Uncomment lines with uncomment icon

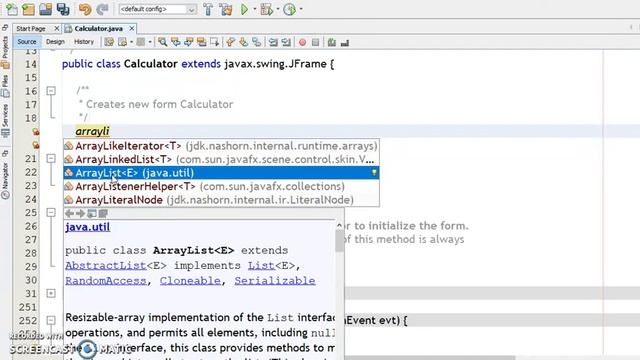tap(344, 42)
